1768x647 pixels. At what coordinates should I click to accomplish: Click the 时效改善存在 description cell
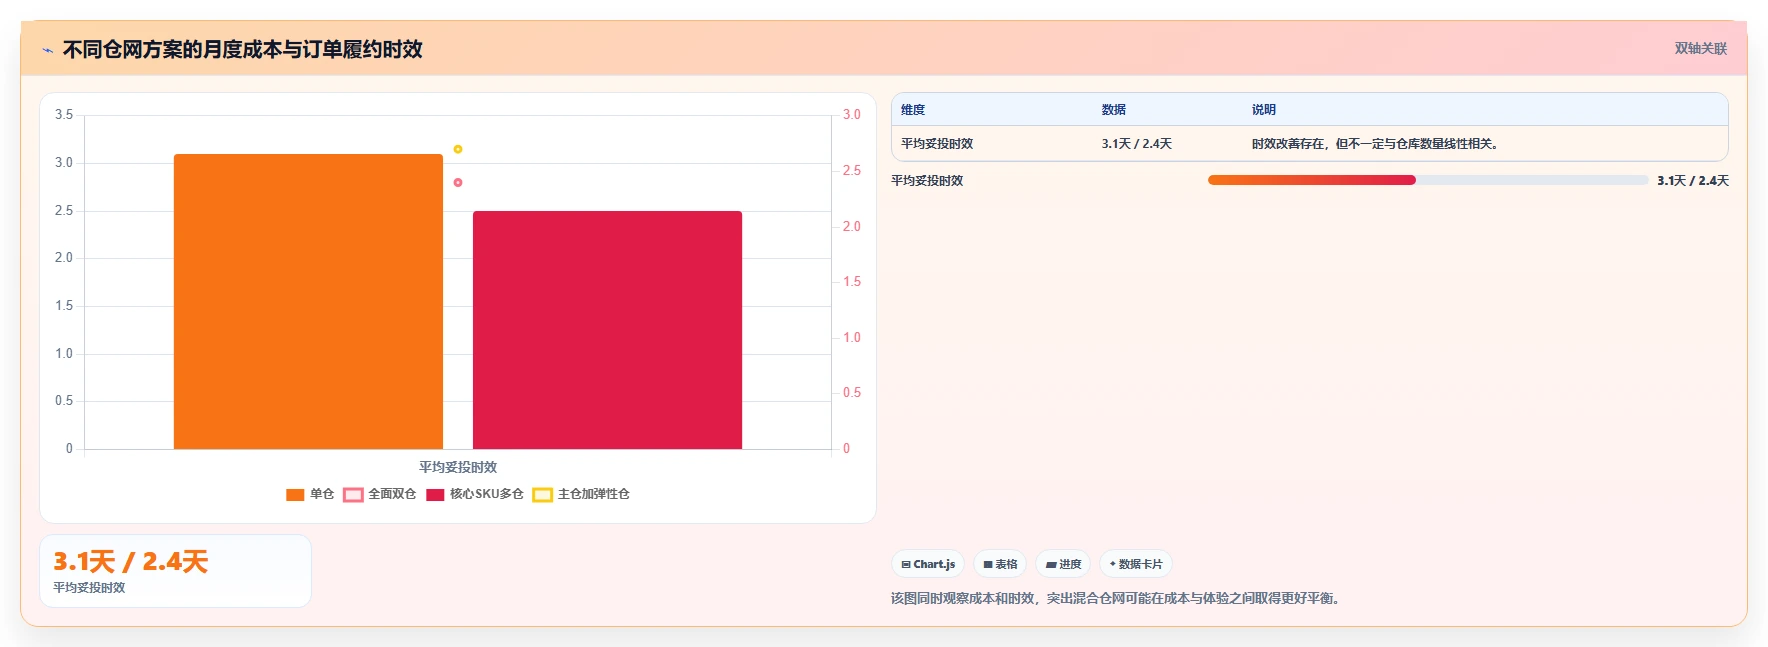tap(1376, 144)
